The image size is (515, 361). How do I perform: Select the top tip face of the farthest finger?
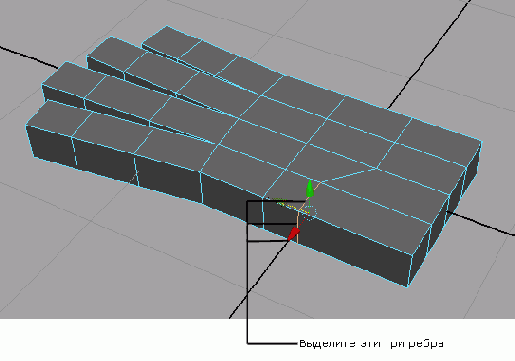(172, 42)
